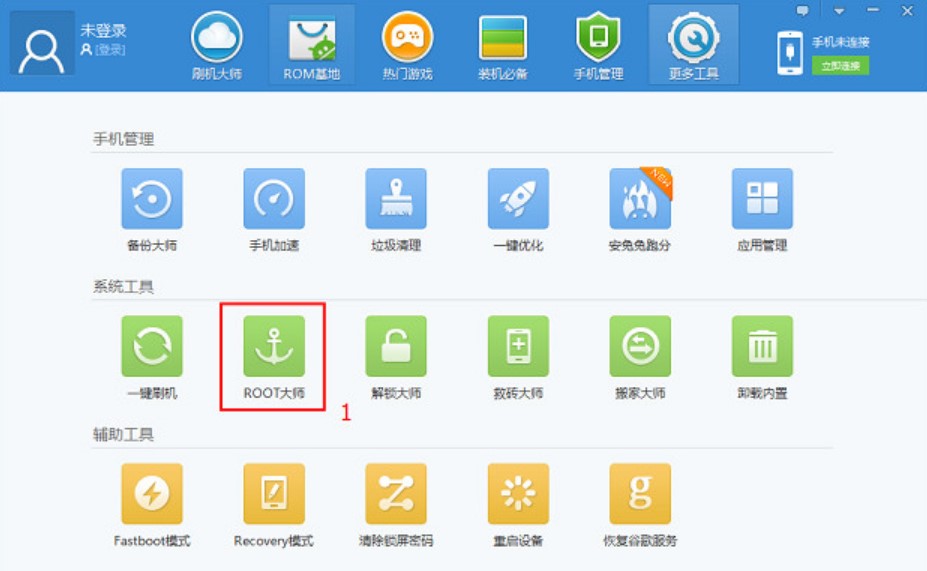Open the title bar dropdown menu arrow

[x=838, y=11]
